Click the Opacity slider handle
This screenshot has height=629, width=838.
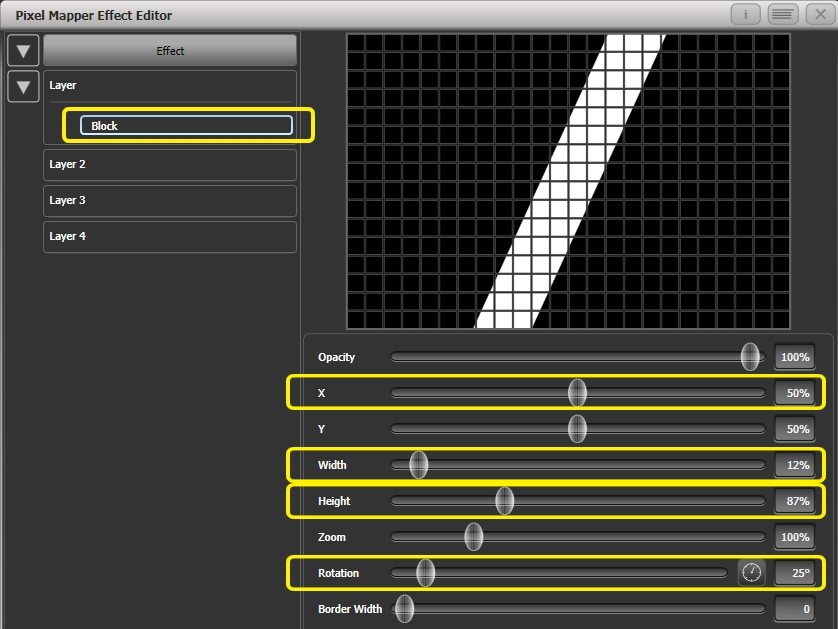(x=751, y=357)
